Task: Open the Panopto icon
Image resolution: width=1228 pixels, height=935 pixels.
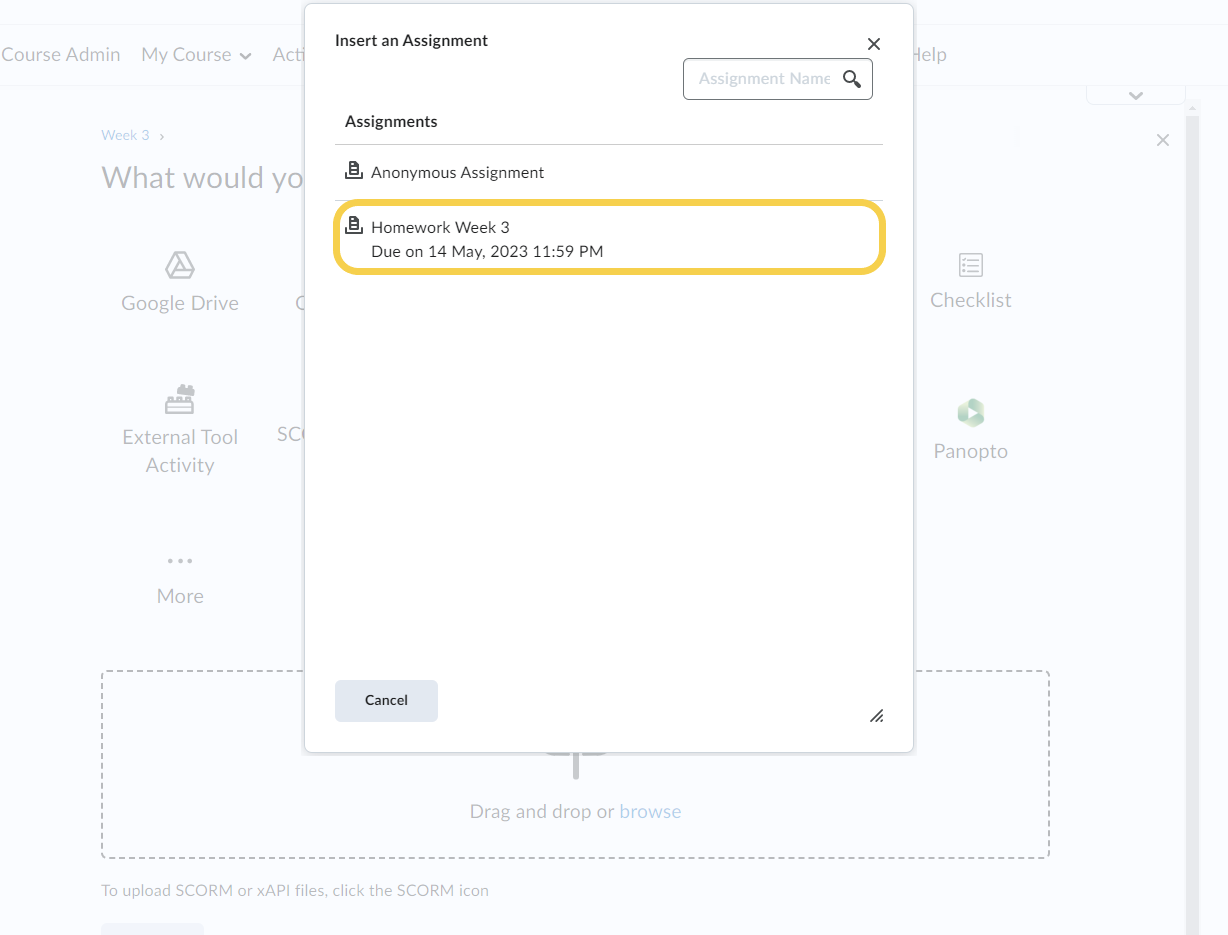Action: [970, 413]
